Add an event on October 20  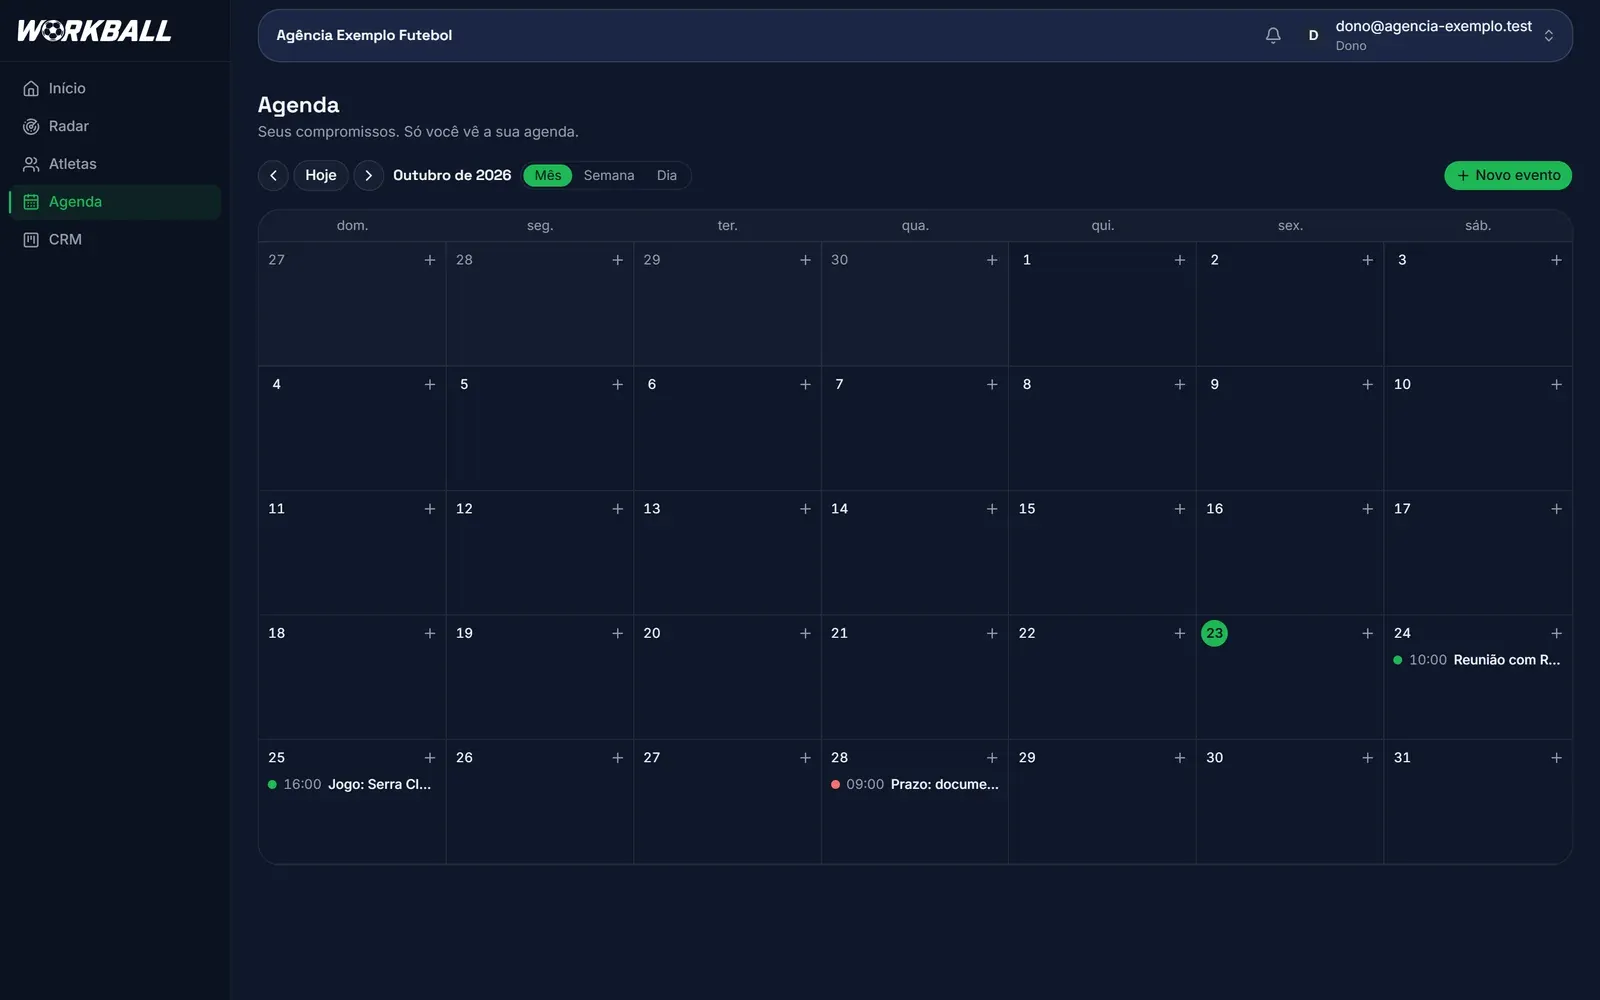tap(805, 633)
